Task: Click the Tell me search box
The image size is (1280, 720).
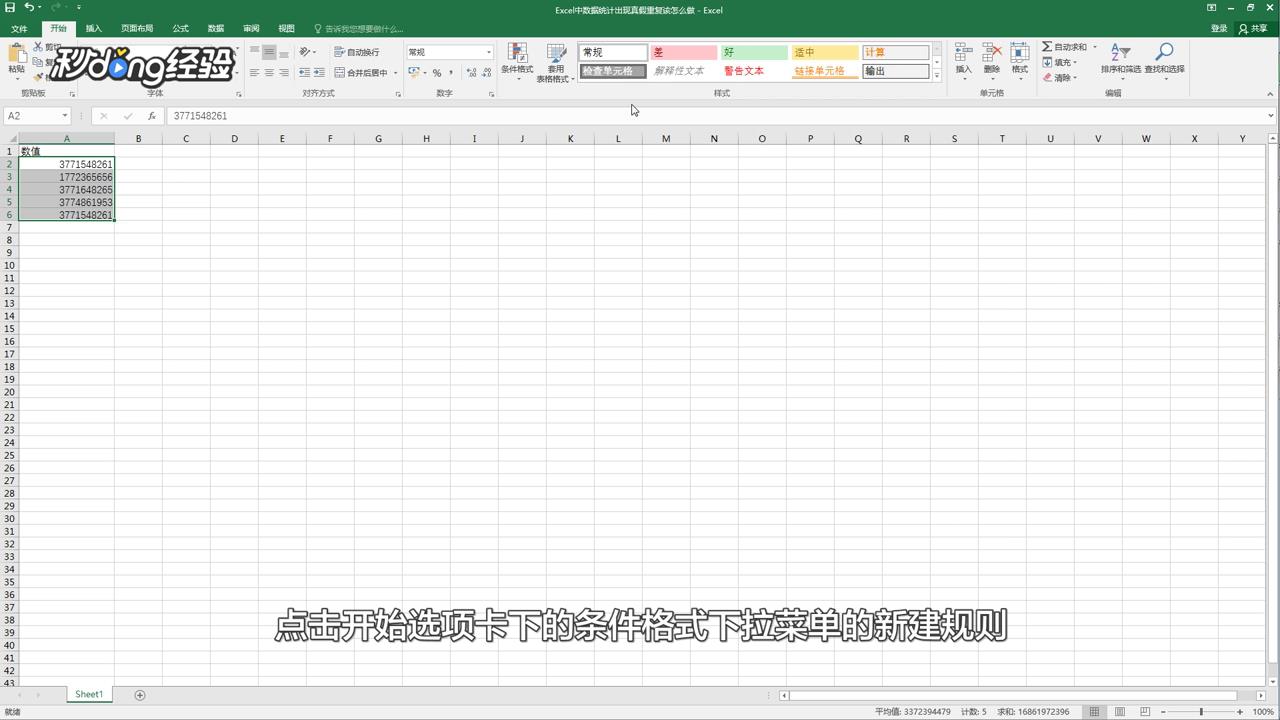Action: coord(359,29)
